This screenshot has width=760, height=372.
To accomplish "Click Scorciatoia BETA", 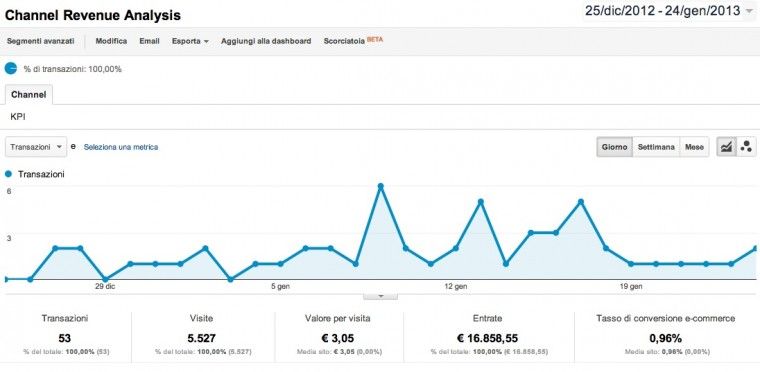I will 353,41.
